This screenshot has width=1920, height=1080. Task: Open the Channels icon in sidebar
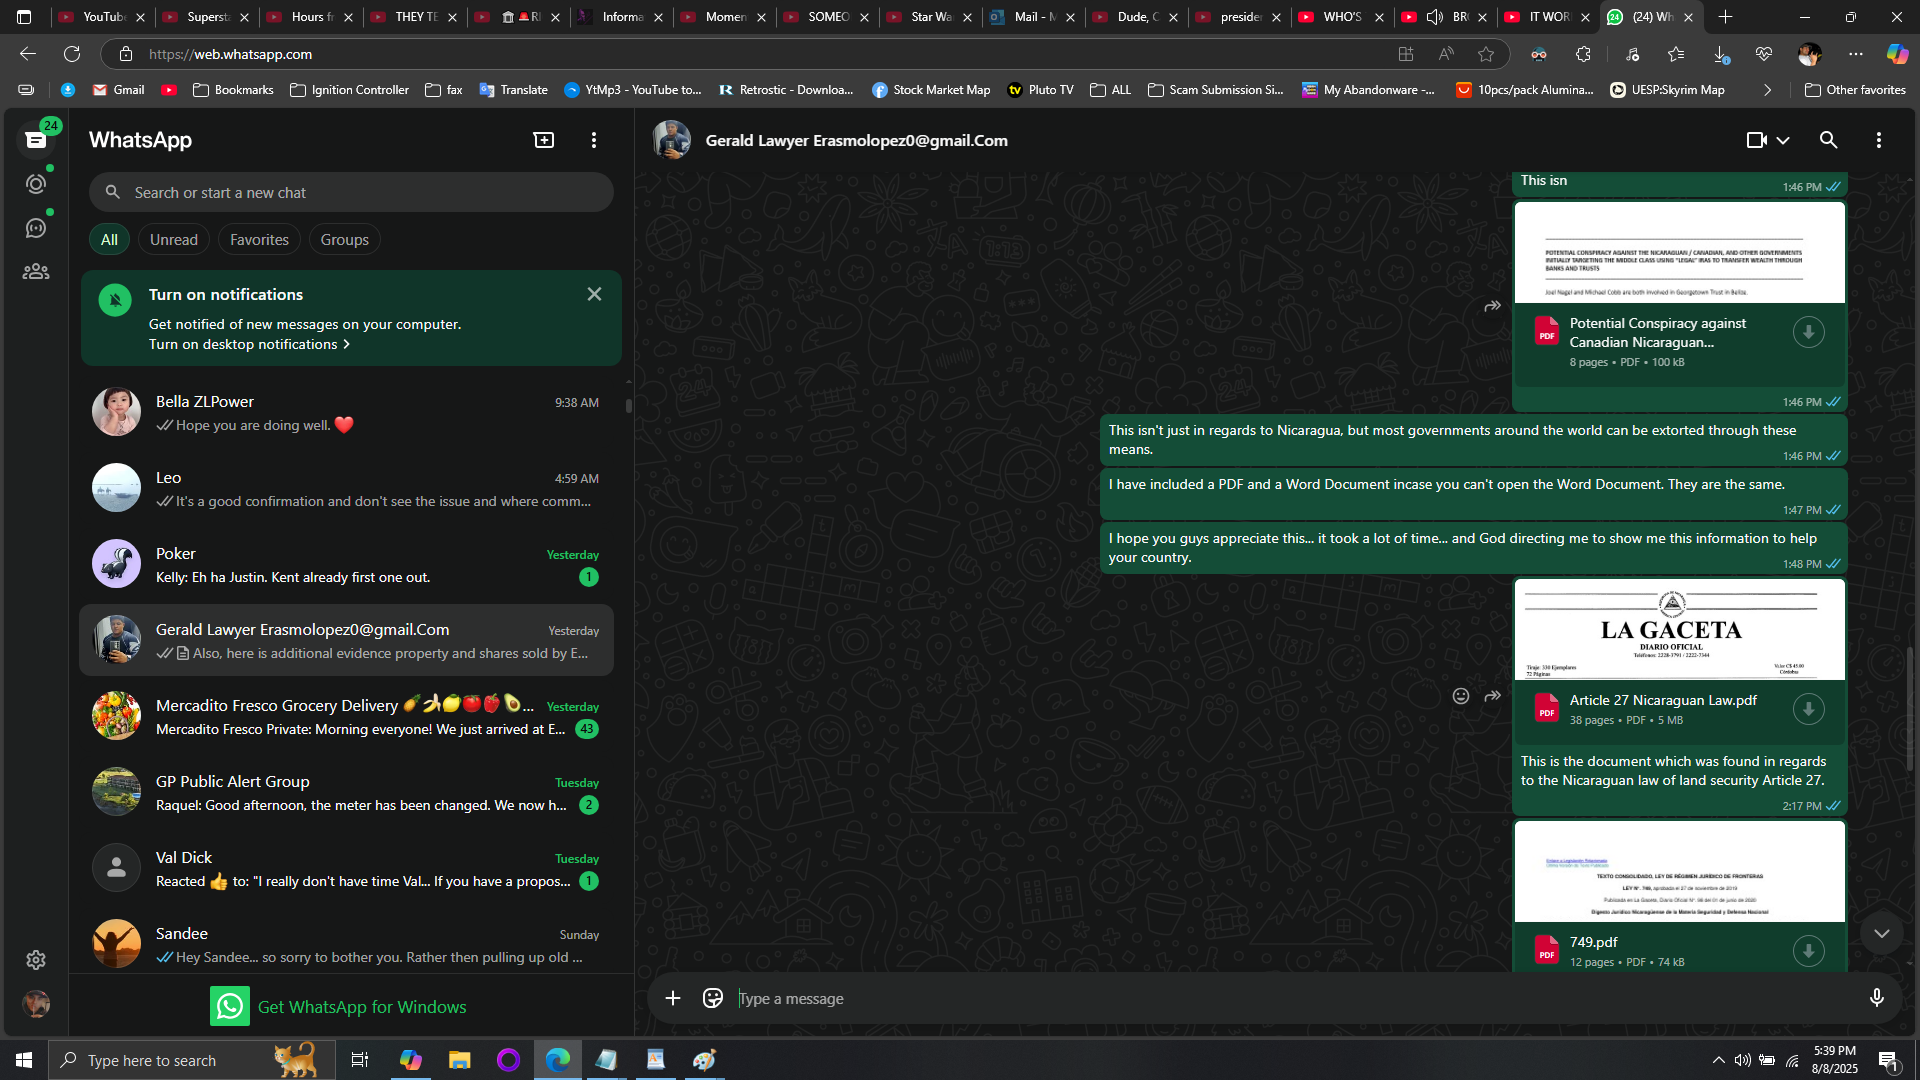tap(36, 228)
